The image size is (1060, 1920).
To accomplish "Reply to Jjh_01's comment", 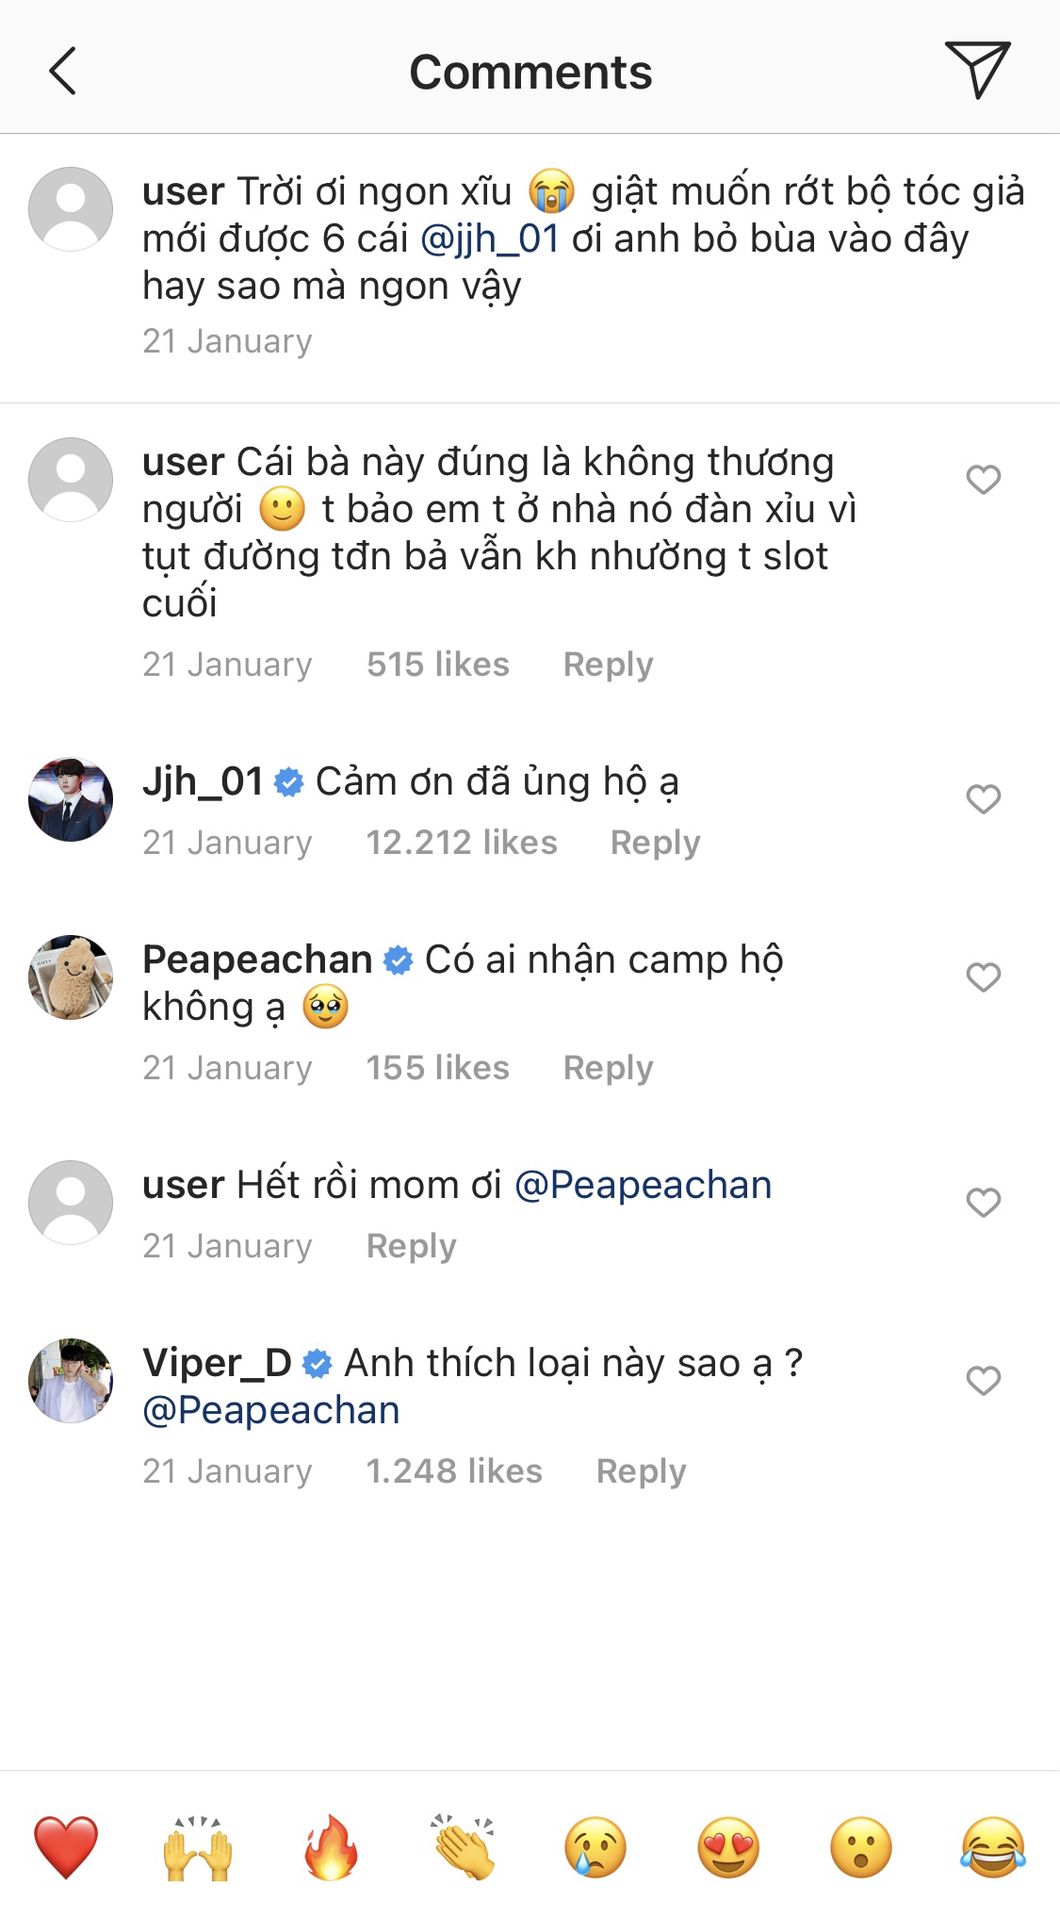I will [x=655, y=842].
